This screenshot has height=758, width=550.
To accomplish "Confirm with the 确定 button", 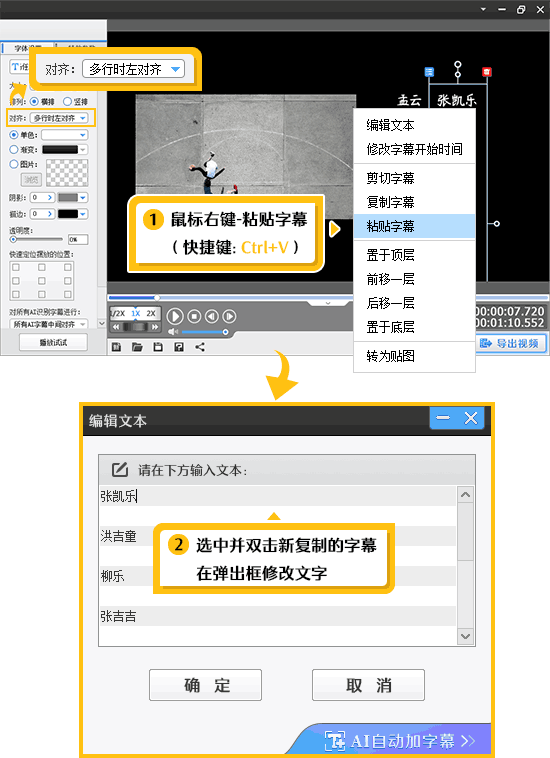I will [x=205, y=685].
